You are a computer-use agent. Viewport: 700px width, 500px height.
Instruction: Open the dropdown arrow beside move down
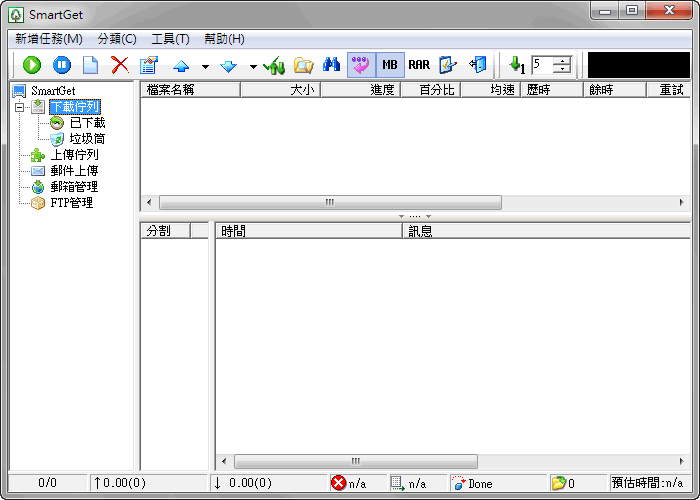click(x=253, y=66)
